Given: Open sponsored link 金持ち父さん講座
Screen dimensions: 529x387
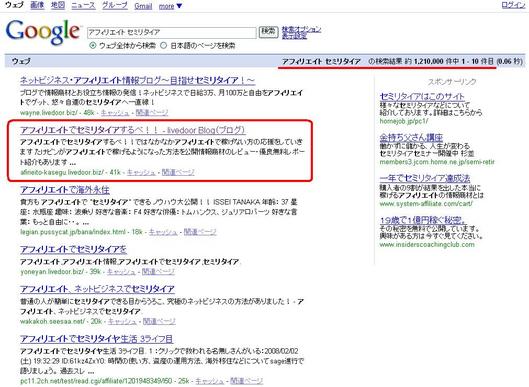Looking at the screenshot, I should (411, 137).
